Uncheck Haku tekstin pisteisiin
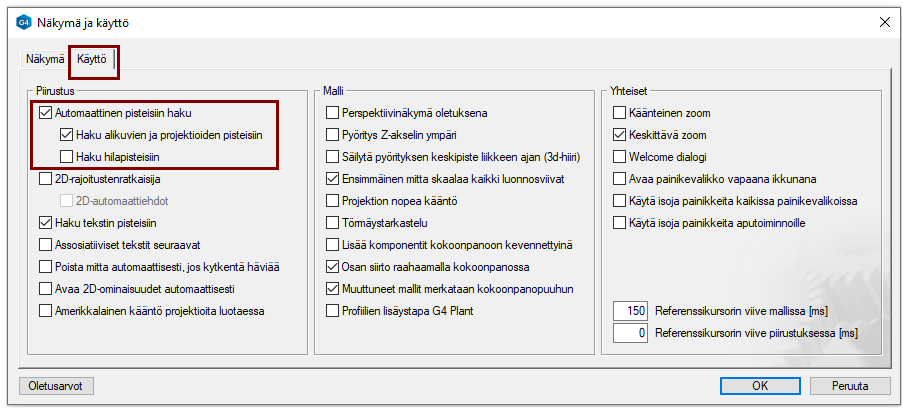 point(46,223)
